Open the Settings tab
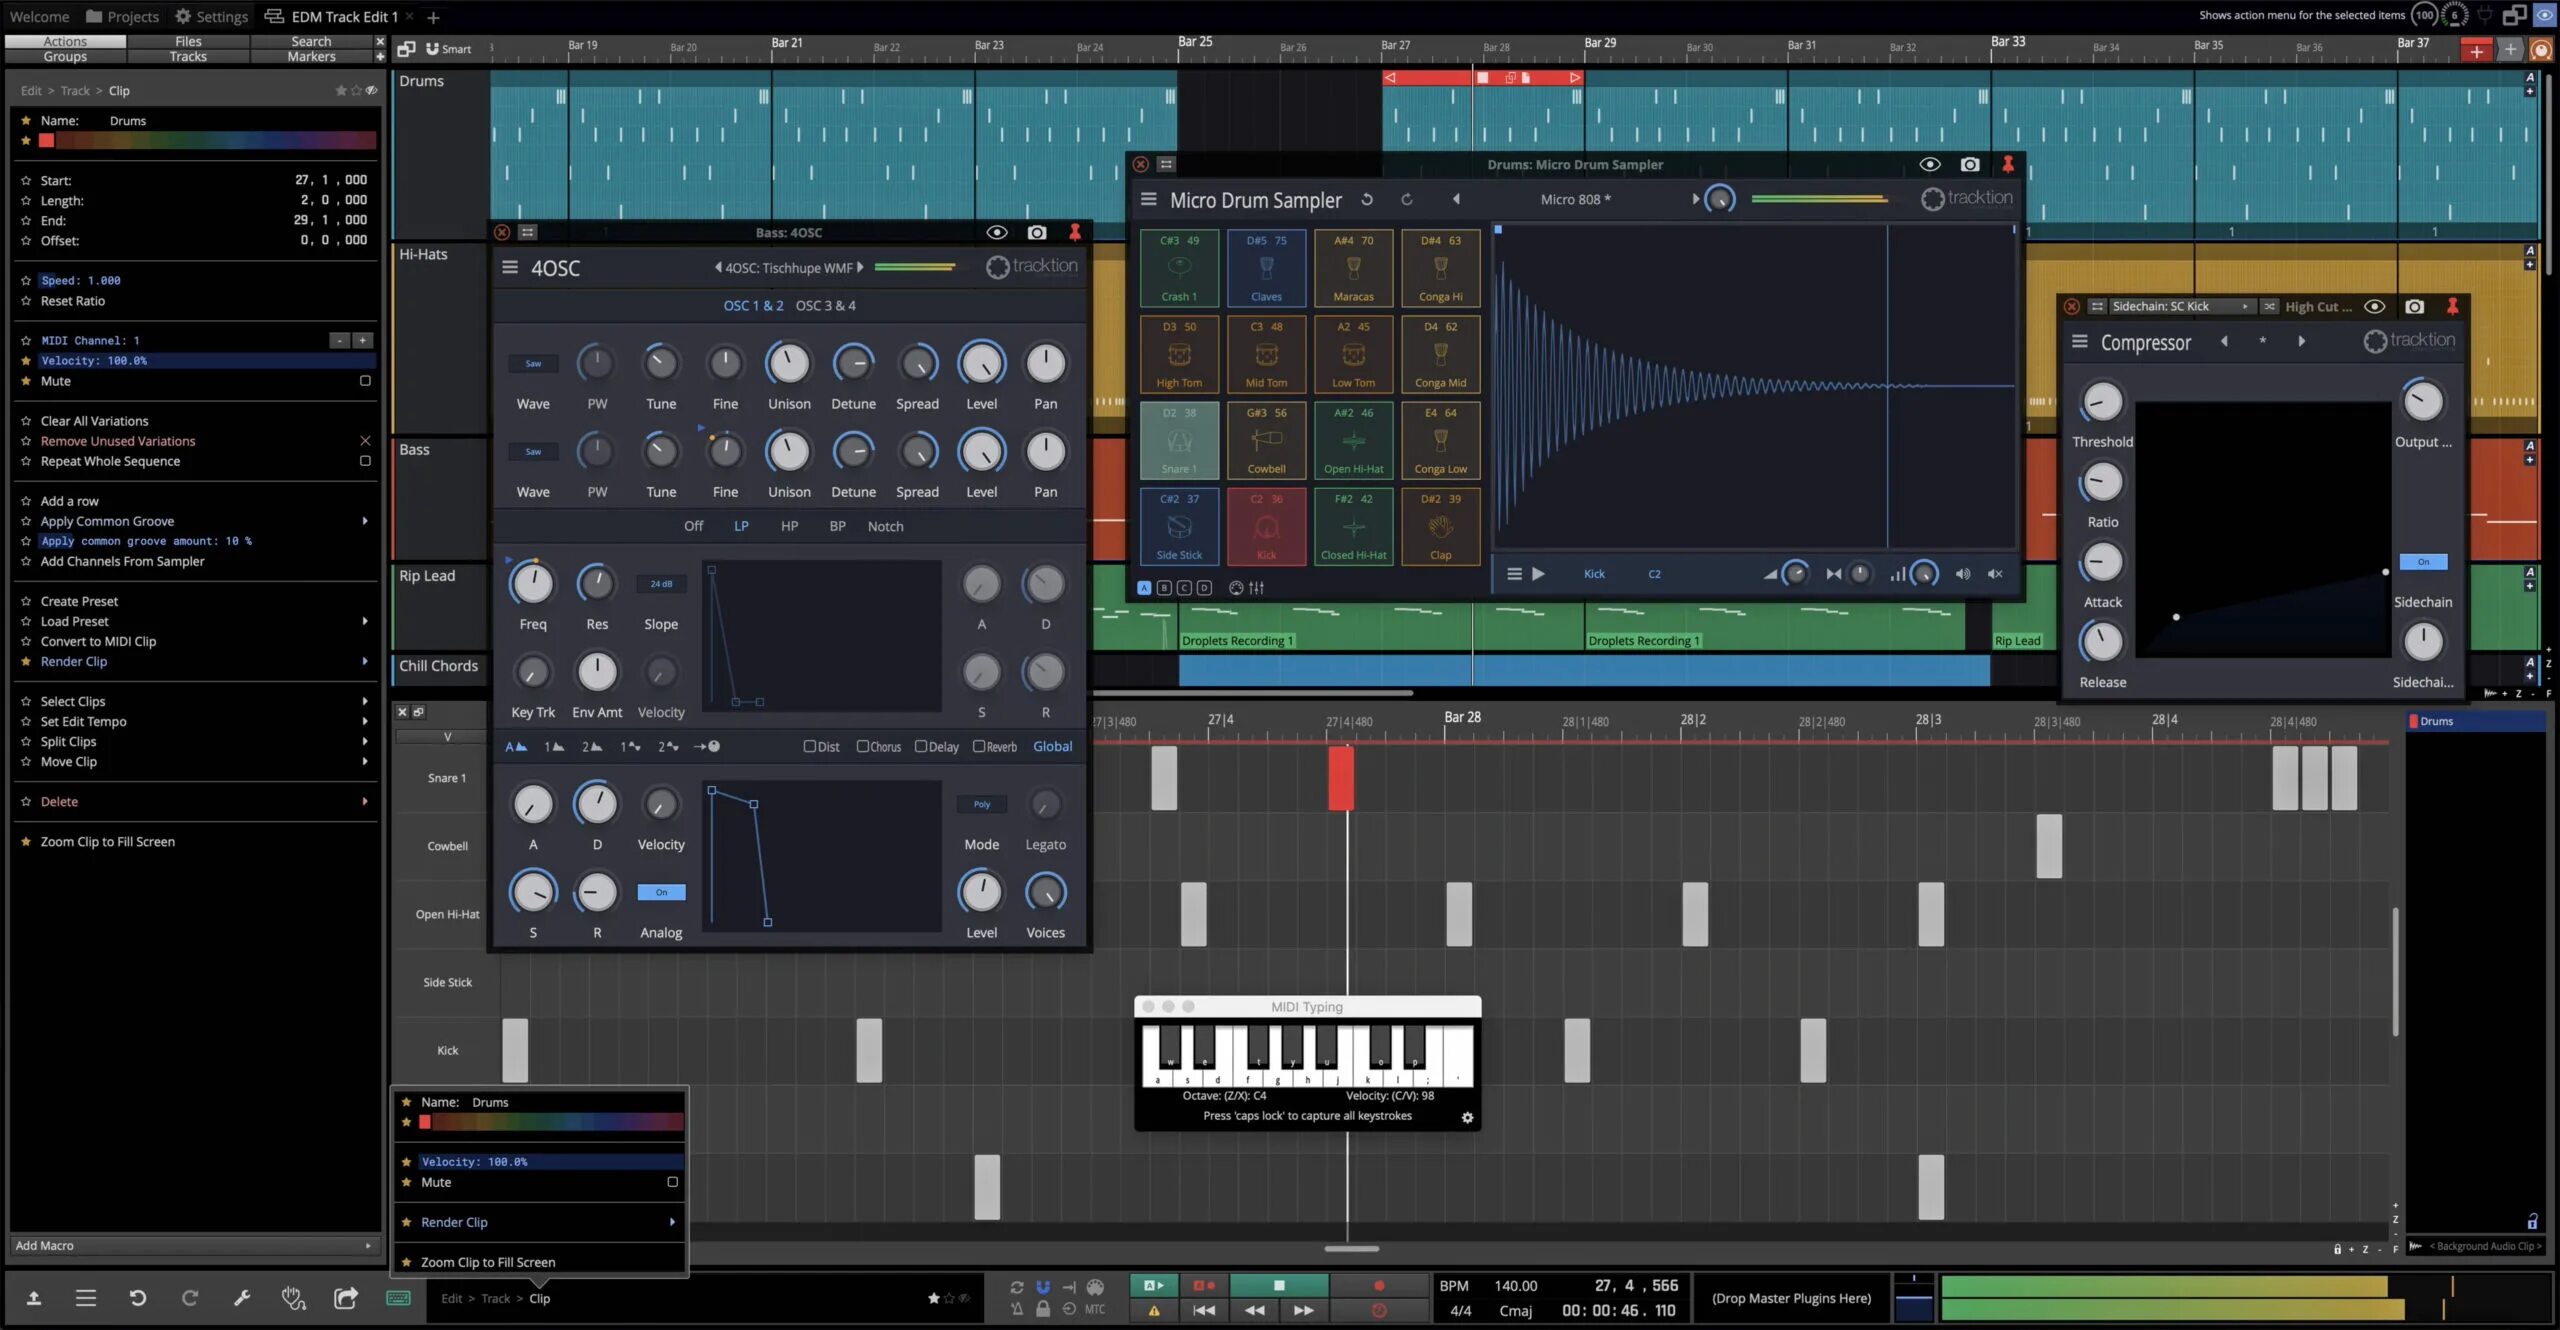This screenshot has width=2560, height=1330. point(211,16)
